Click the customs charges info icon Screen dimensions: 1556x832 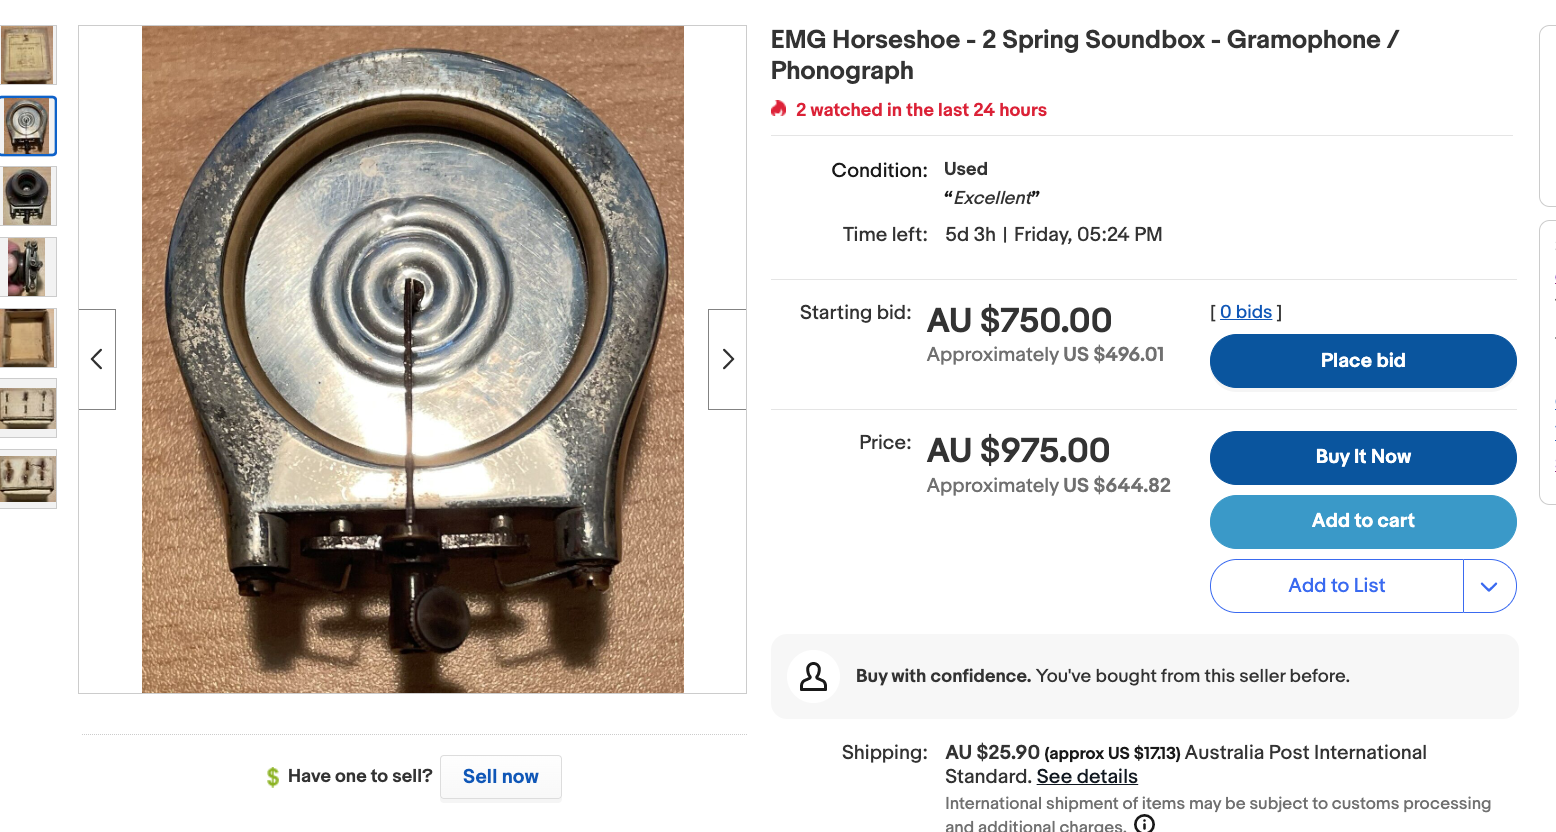(x=1144, y=824)
